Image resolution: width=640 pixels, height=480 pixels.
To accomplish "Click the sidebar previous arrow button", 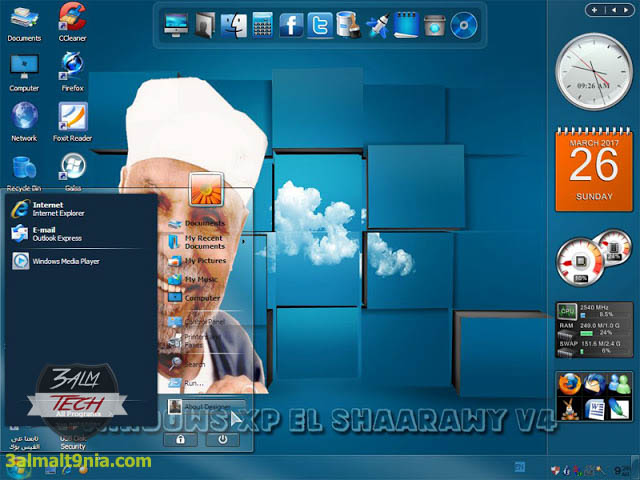I will tap(613, 10).
